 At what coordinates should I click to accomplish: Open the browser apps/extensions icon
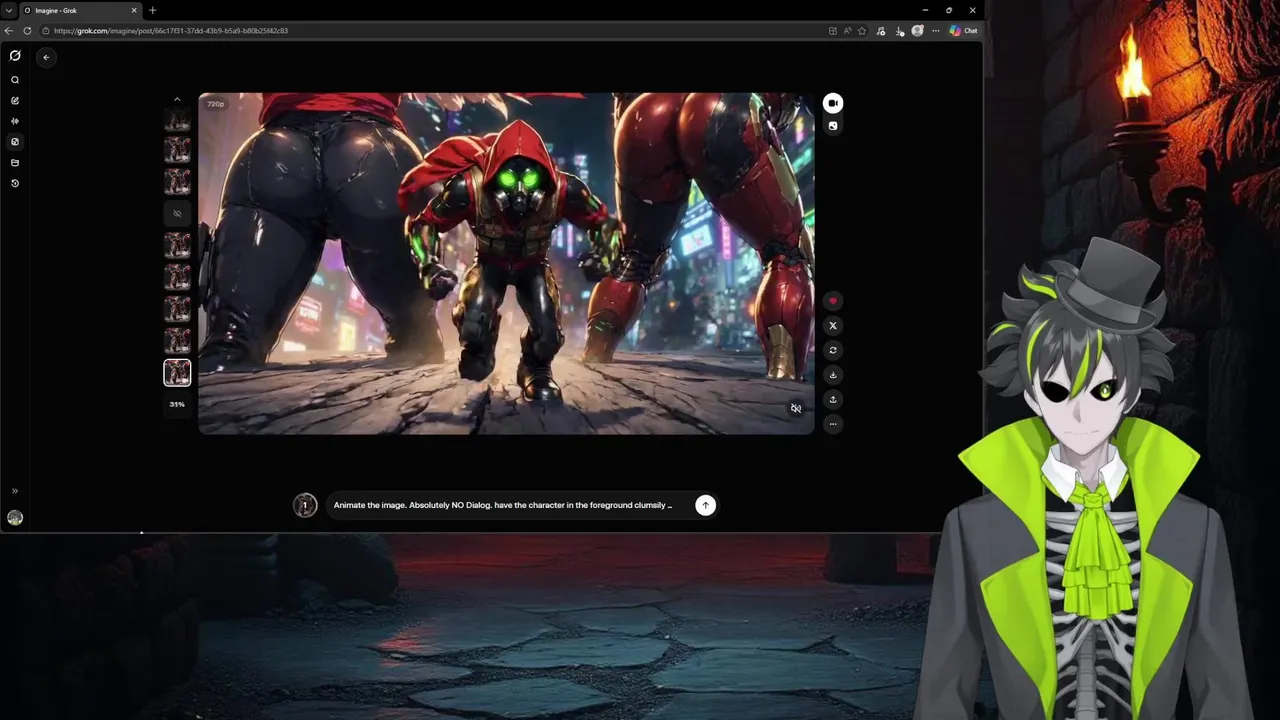833,31
